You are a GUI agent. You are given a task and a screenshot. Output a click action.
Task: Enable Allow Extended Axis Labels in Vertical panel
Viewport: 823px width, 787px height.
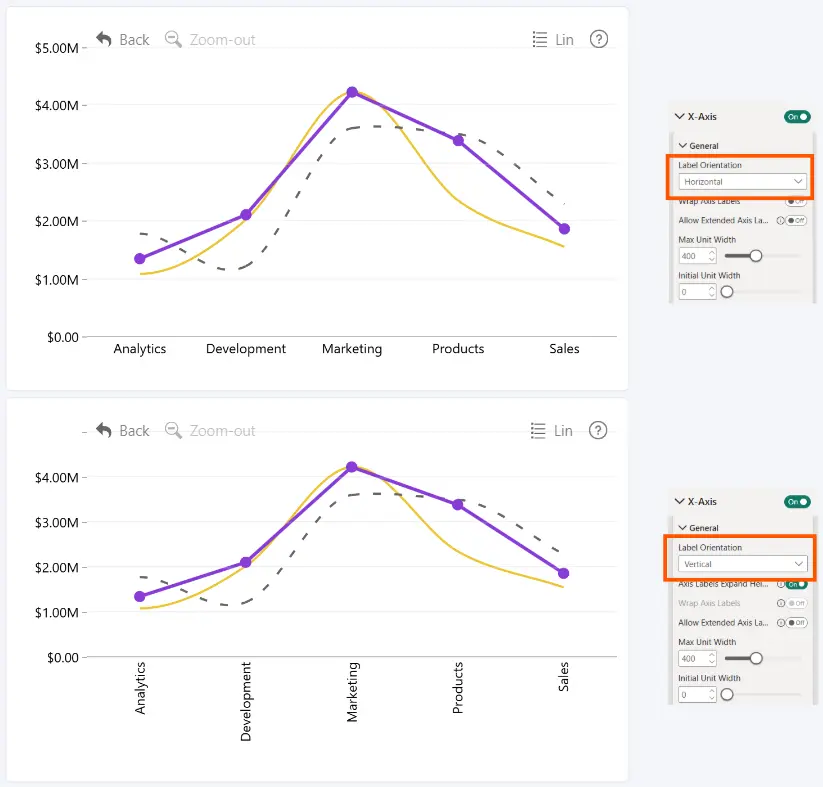(x=796, y=623)
